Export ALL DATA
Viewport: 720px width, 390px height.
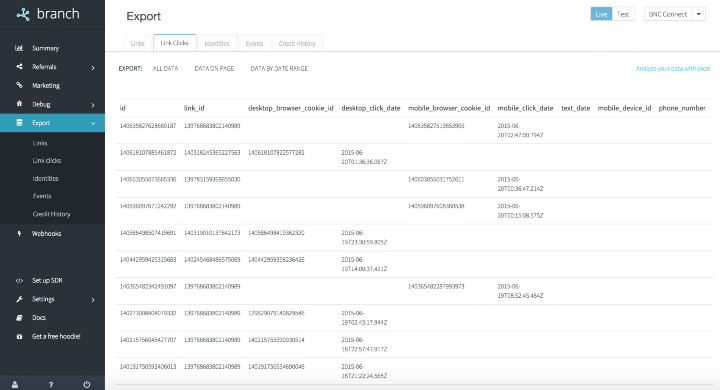(x=165, y=68)
